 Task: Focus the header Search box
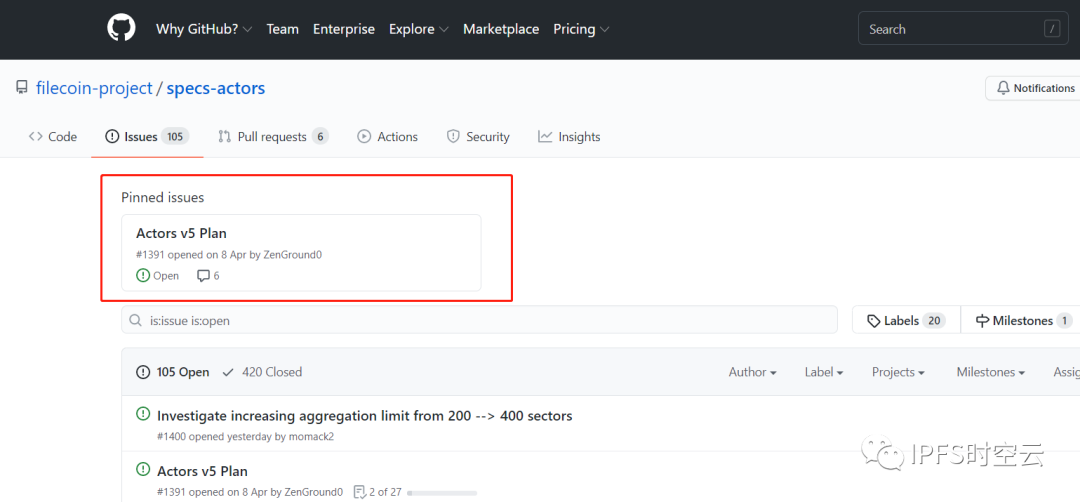963,29
